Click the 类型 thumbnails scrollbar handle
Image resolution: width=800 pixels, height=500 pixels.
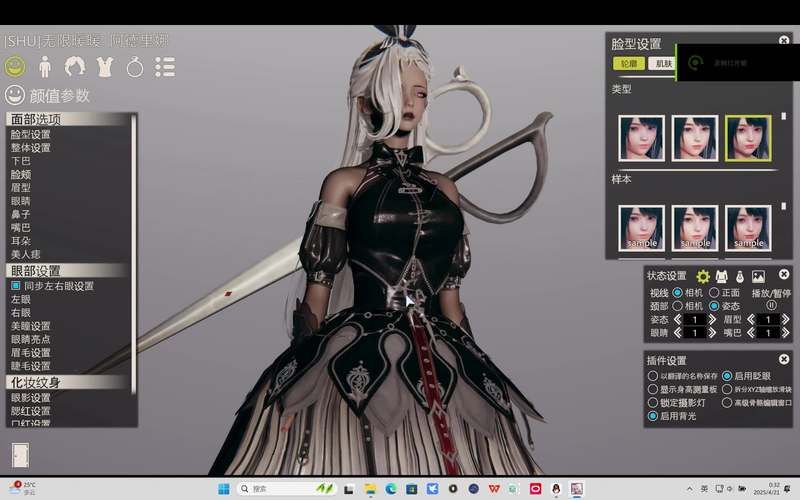pos(784,116)
